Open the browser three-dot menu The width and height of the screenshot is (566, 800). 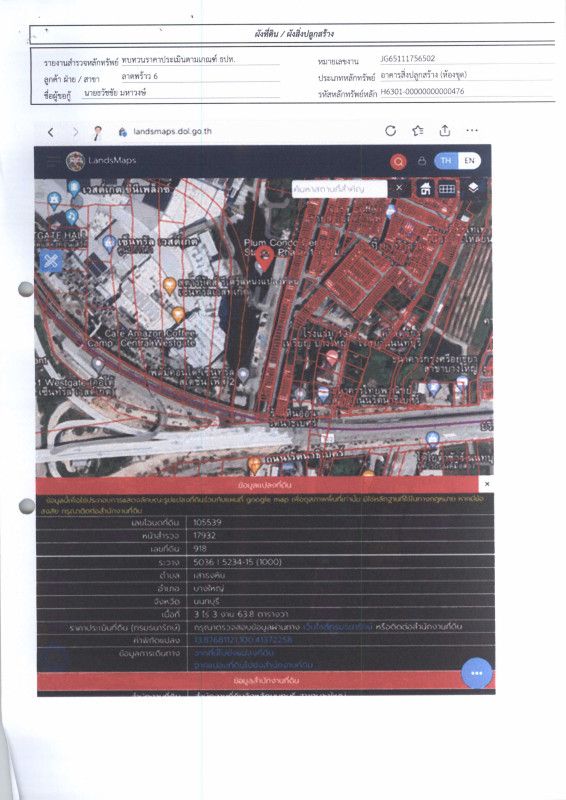pyautogui.click(x=472, y=131)
